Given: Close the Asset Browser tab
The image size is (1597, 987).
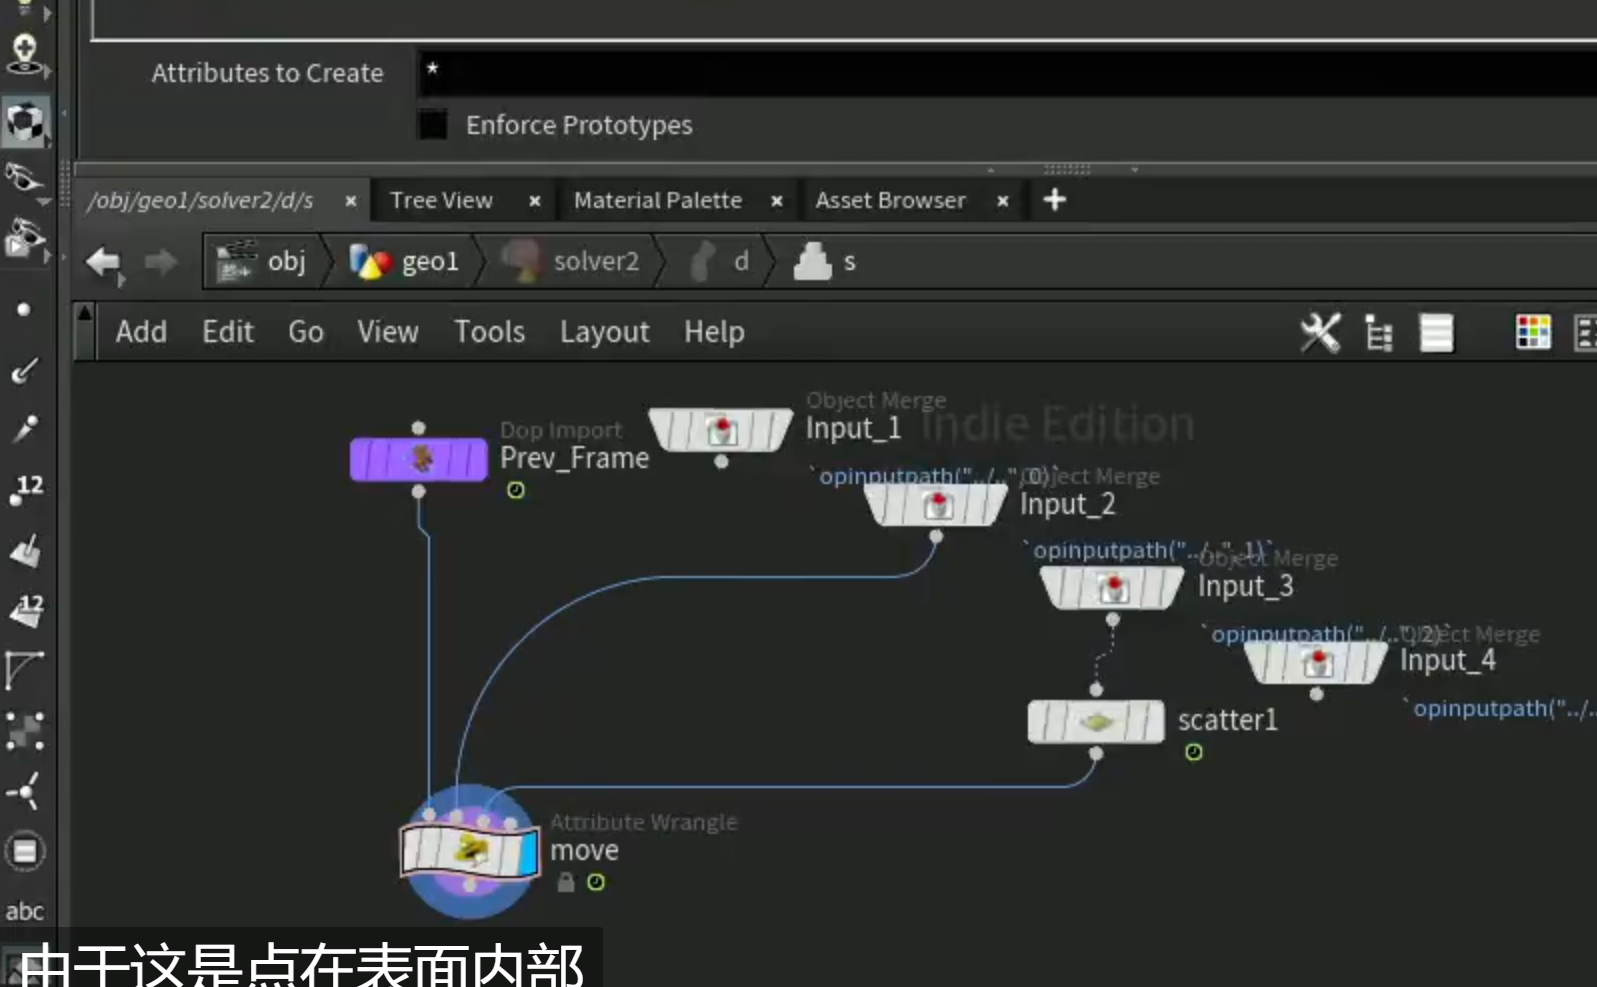Looking at the screenshot, I should point(1002,201).
